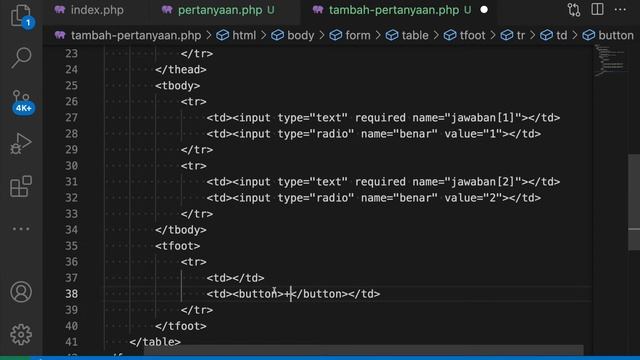Open the Extensions view
640x360 pixels.
(21, 187)
